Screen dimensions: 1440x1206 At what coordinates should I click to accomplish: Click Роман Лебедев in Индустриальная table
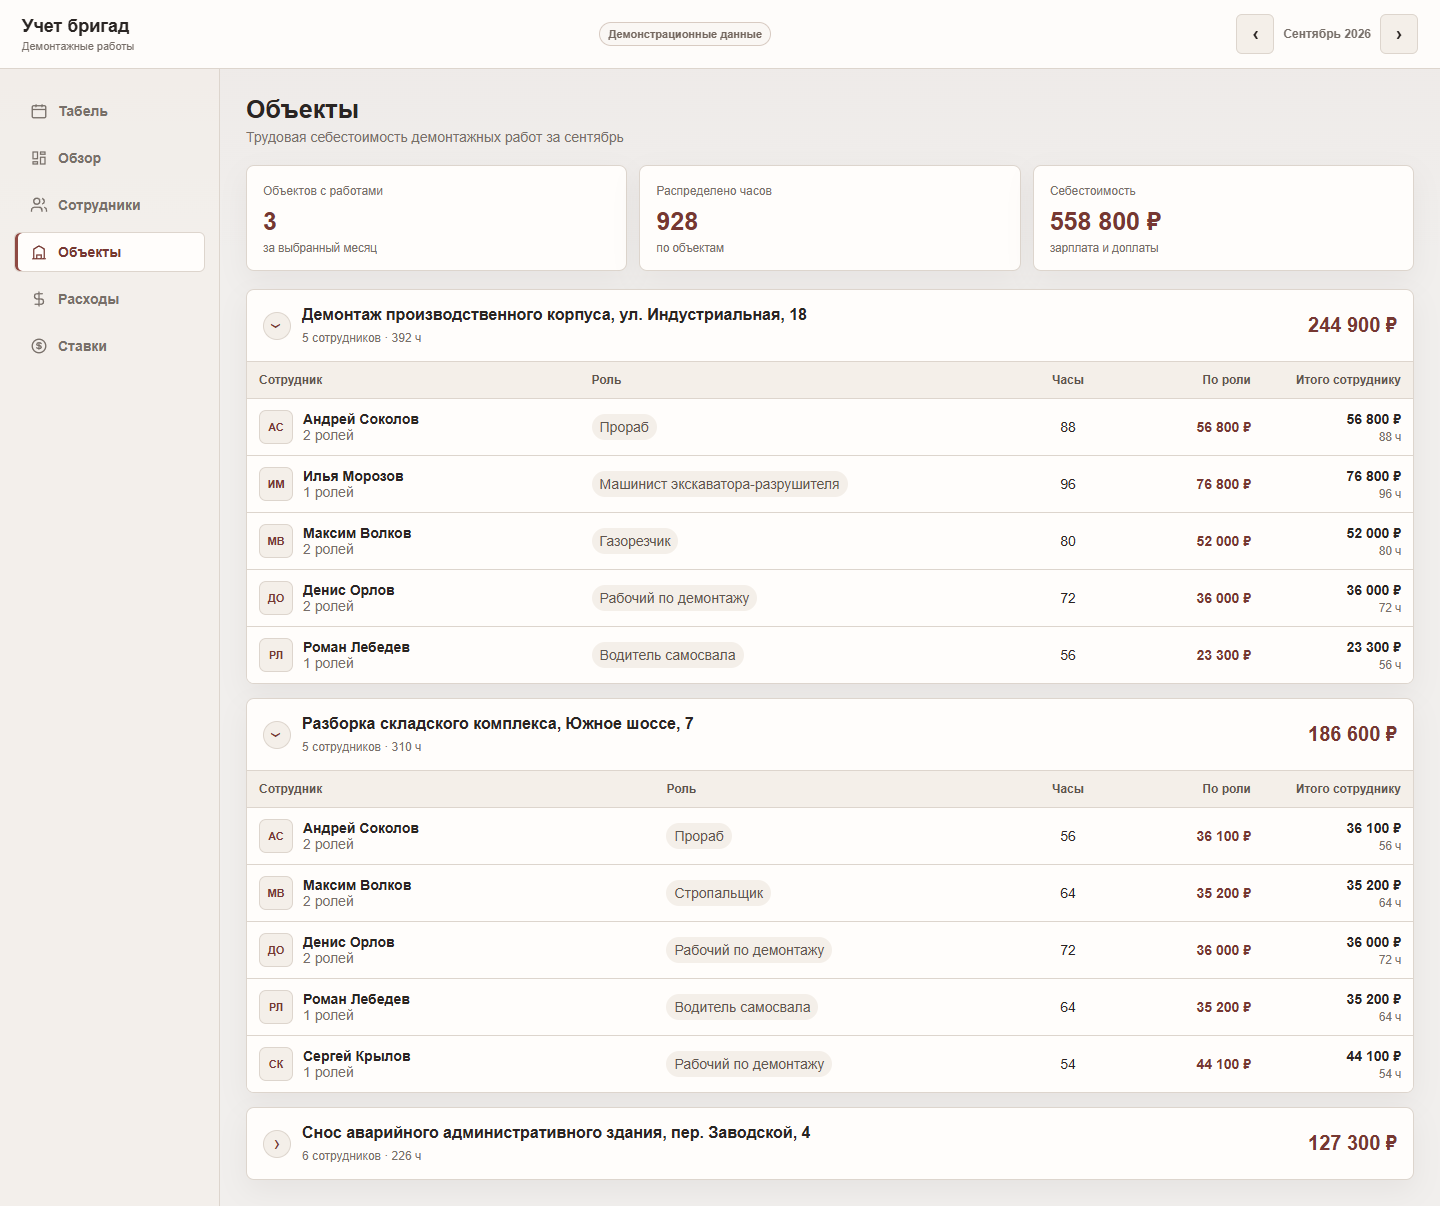coord(356,647)
